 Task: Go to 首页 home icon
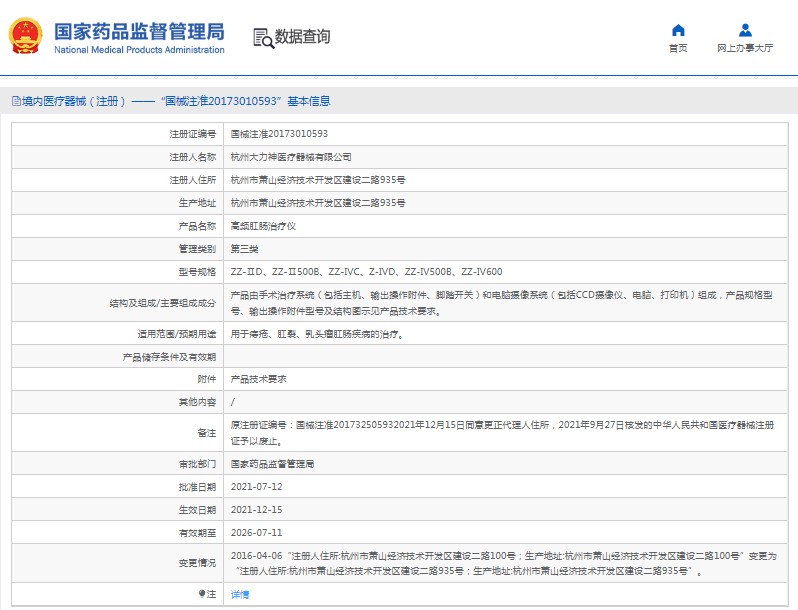tap(678, 31)
